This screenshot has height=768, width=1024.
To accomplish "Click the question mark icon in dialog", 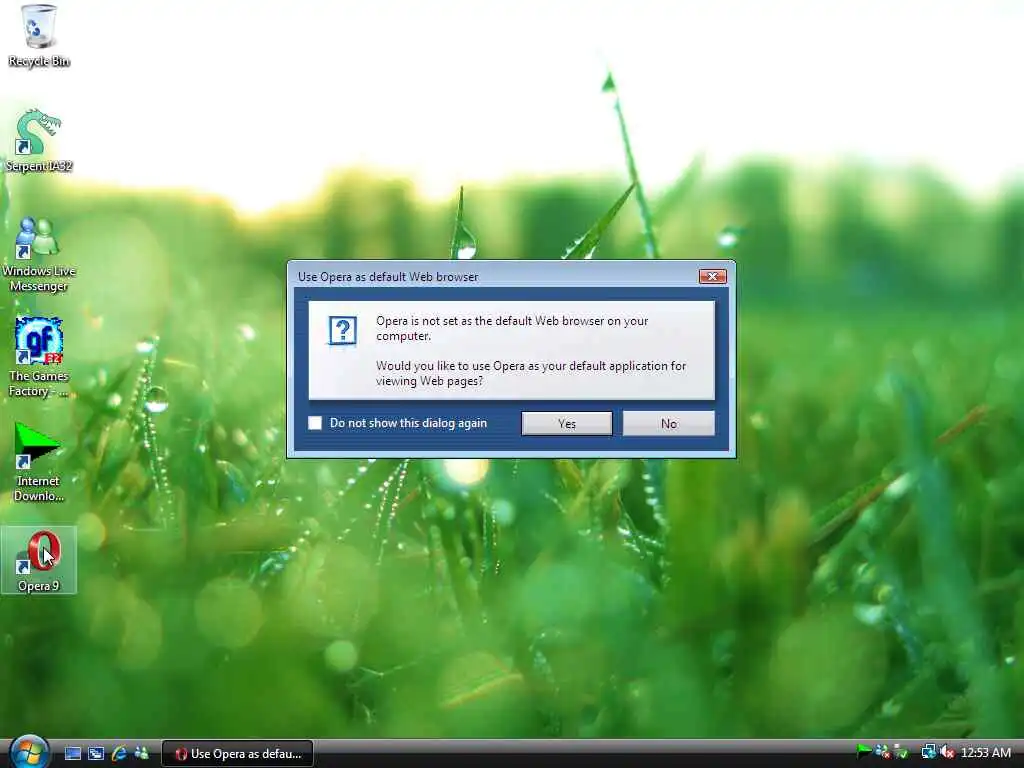I will pos(342,330).
